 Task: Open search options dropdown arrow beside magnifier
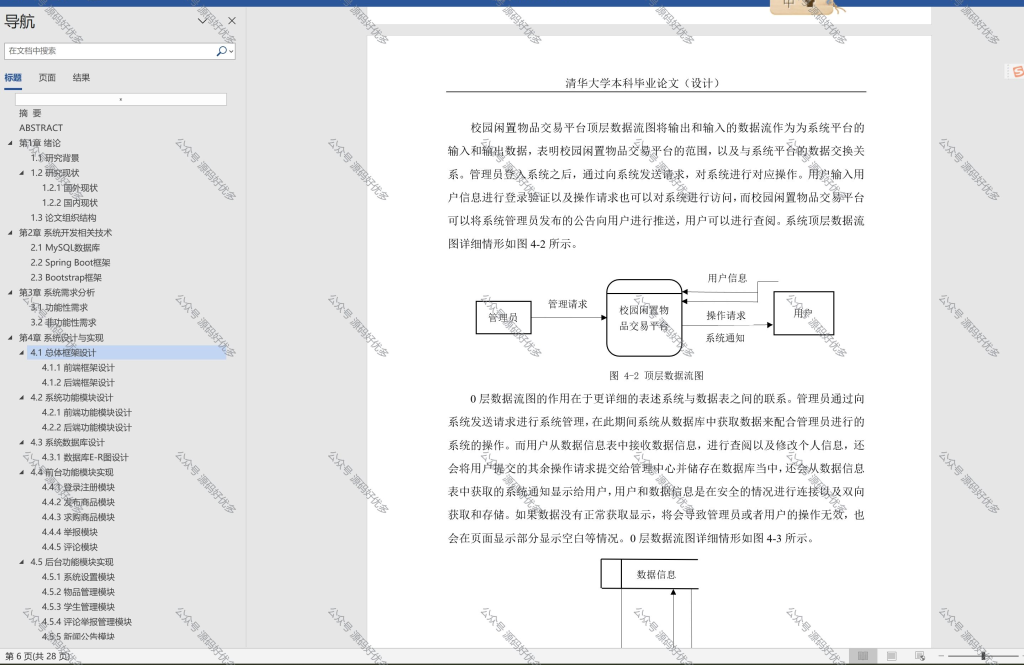point(231,51)
